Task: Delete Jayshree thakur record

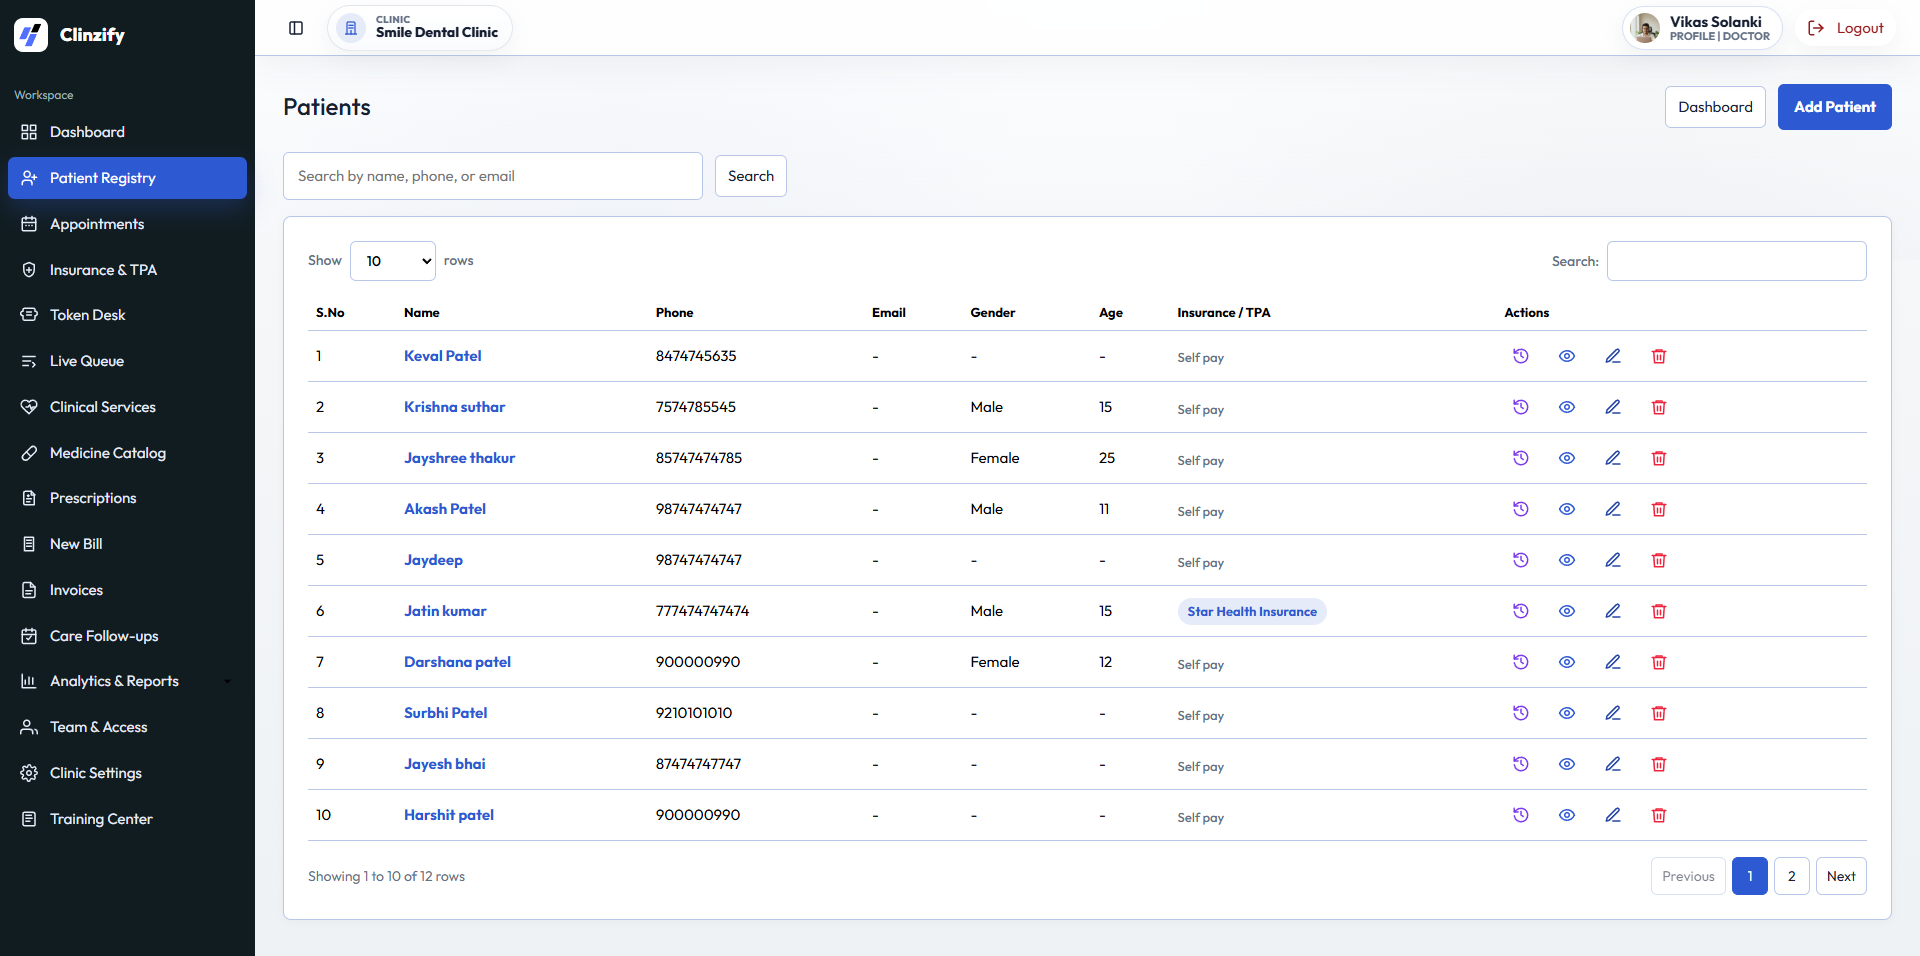Action: [x=1658, y=458]
